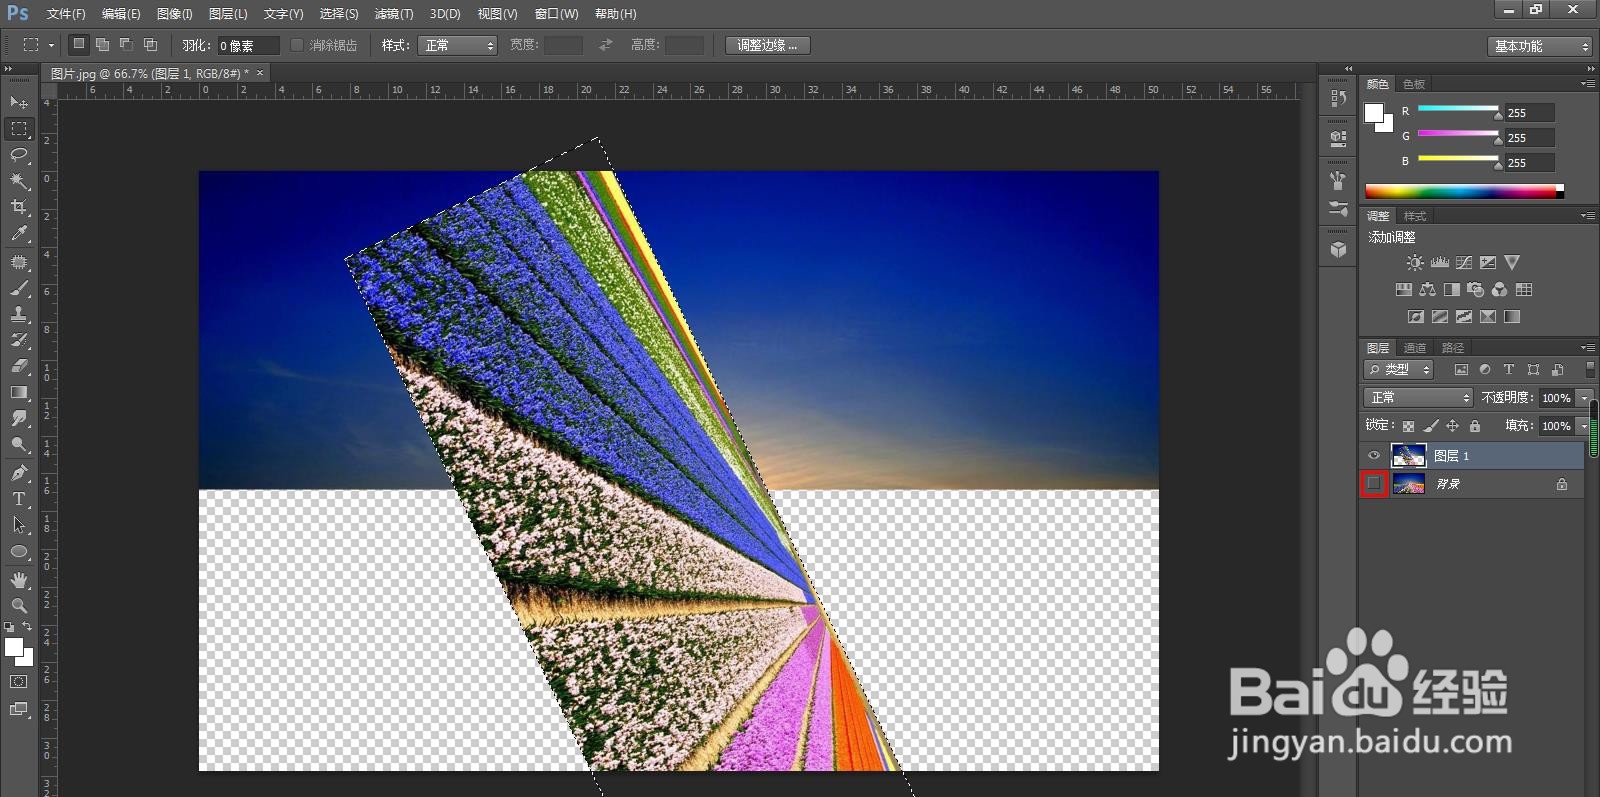Select the Zoom tool

tap(19, 606)
